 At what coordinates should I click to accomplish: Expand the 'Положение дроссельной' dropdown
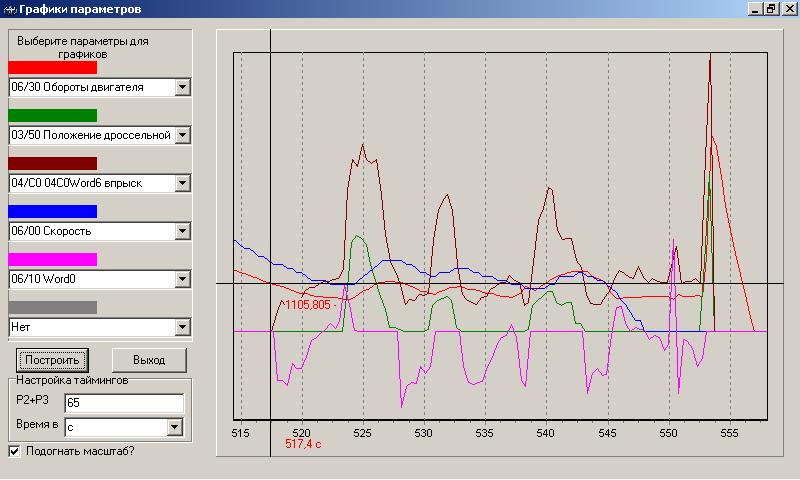[x=182, y=135]
